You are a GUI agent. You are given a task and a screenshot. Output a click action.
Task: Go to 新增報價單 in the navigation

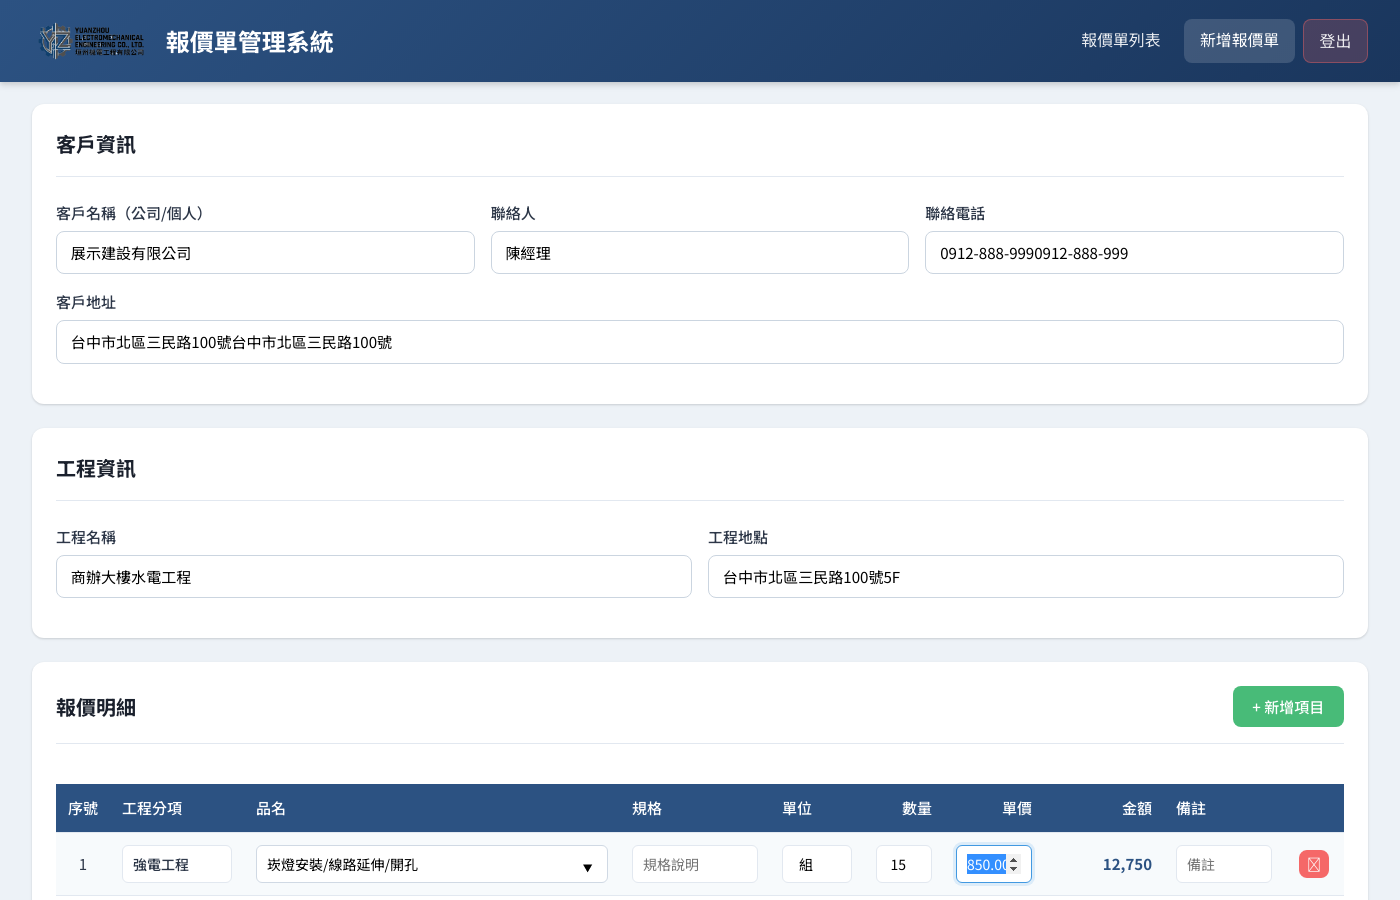[x=1238, y=41]
